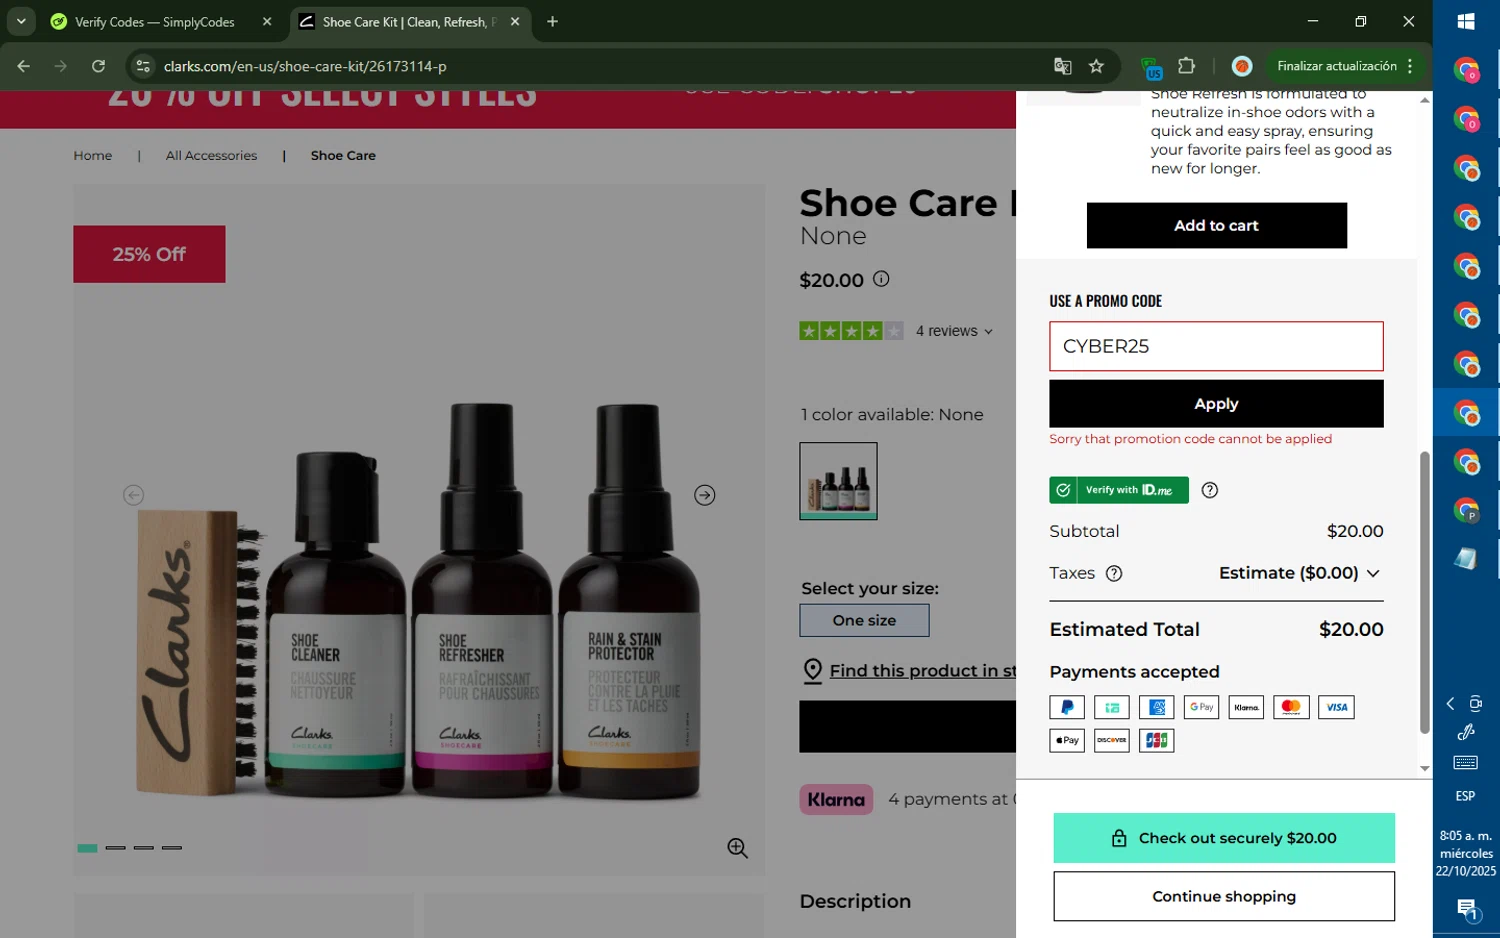Click the Klarna badge below size selector
The height and width of the screenshot is (938, 1500).
coord(836,799)
